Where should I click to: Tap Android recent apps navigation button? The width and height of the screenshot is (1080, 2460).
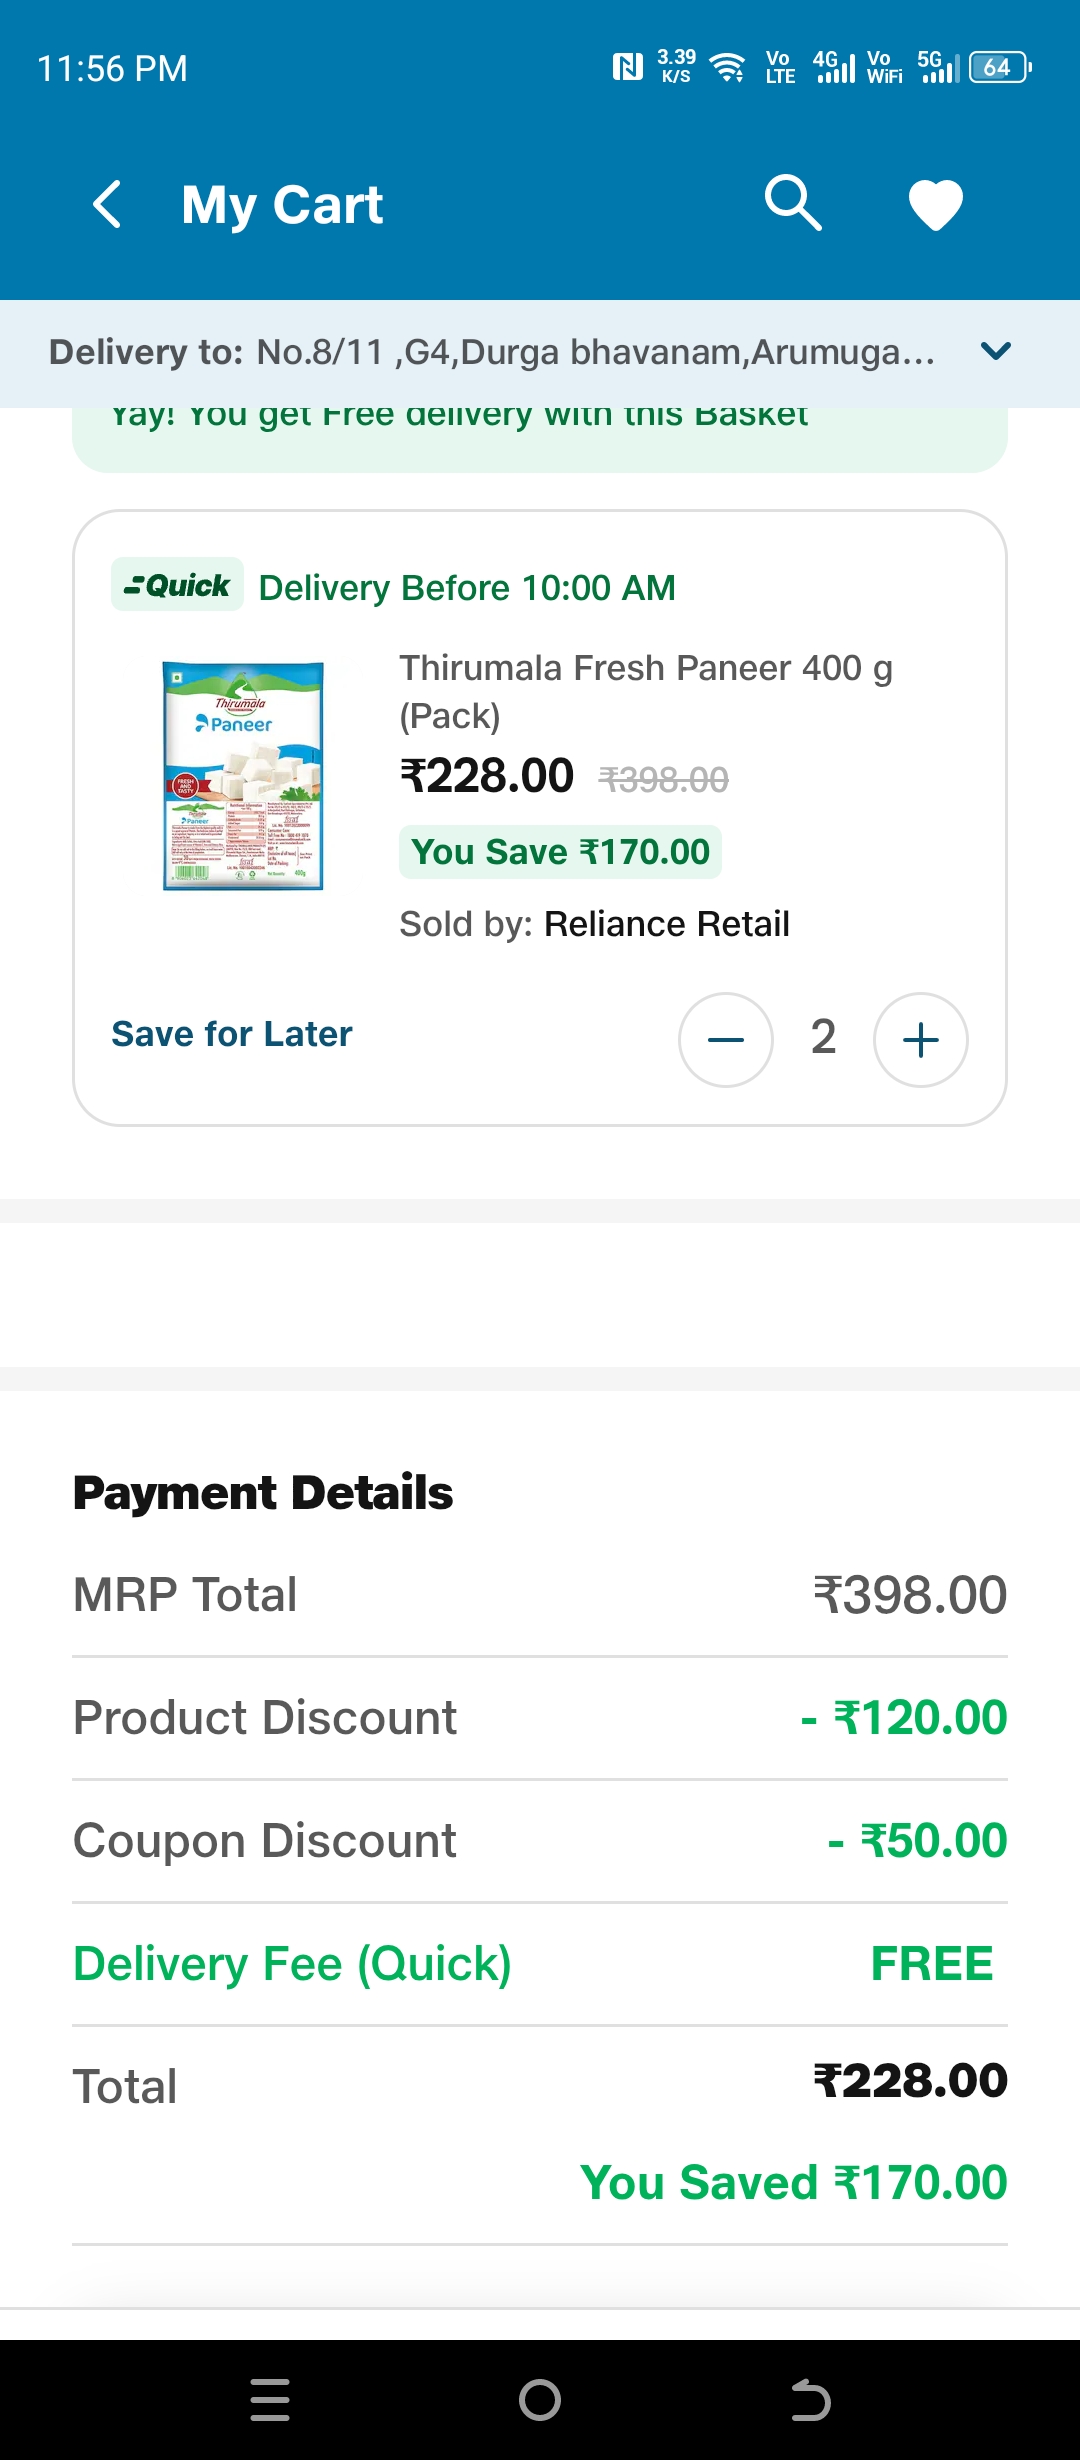(x=270, y=2399)
